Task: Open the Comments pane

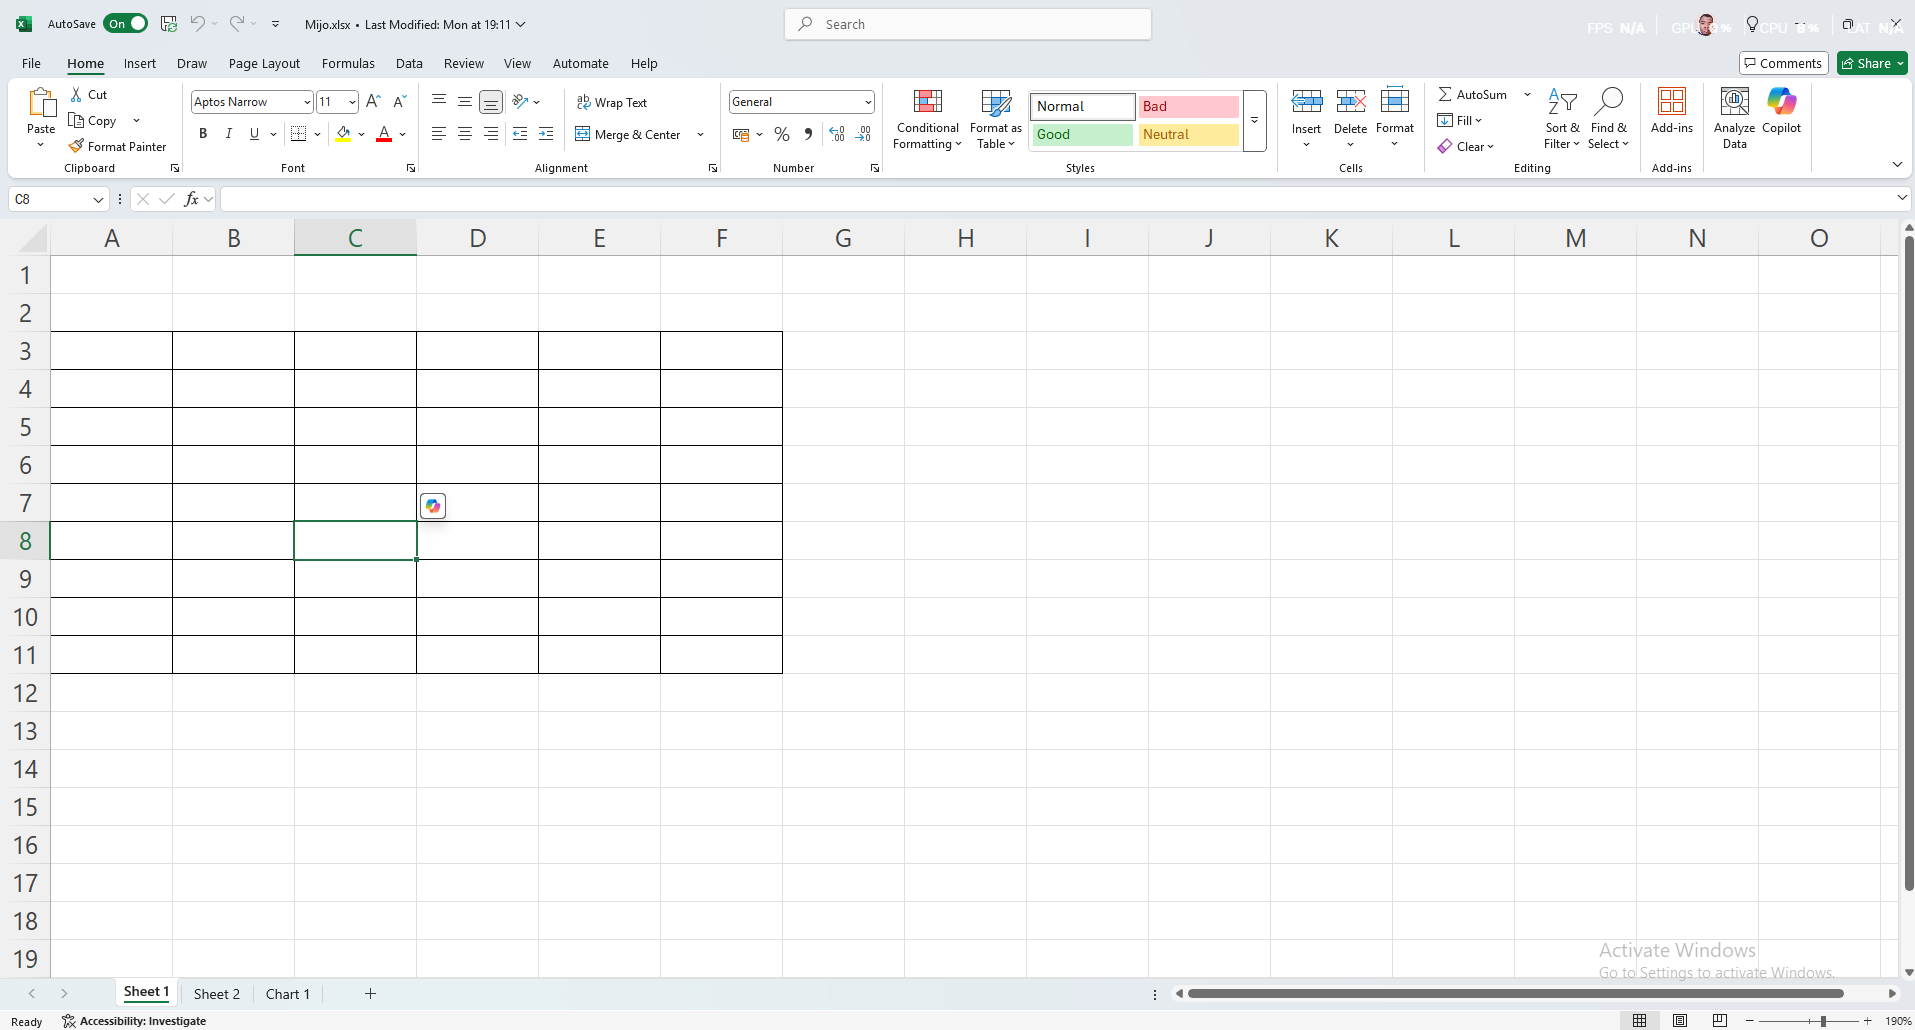Action: [x=1783, y=63]
